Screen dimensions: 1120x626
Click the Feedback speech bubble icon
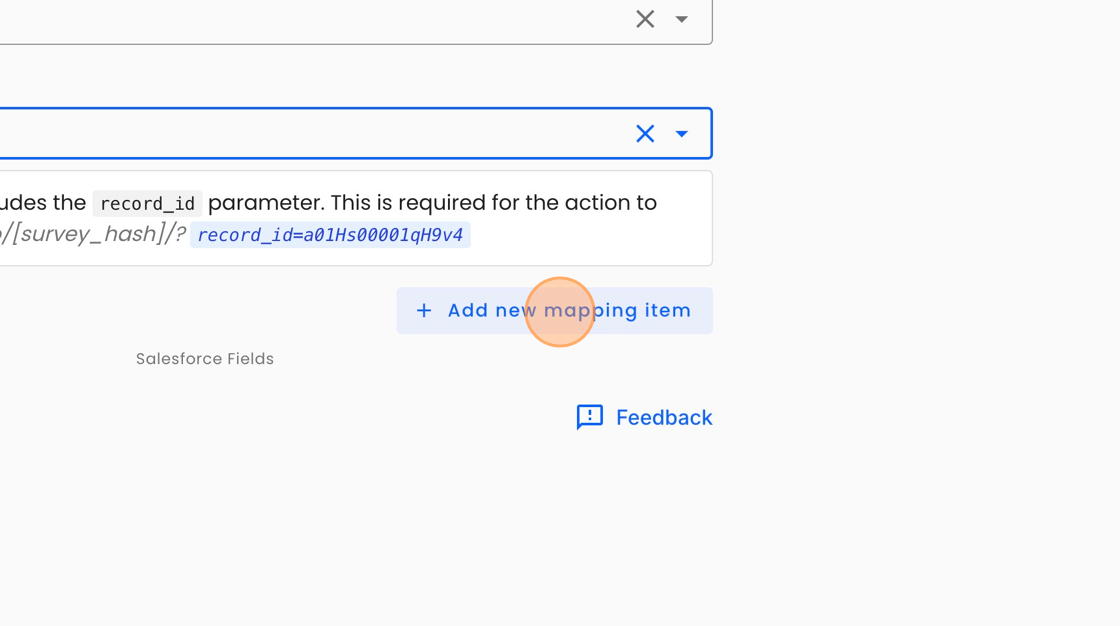tap(590, 417)
